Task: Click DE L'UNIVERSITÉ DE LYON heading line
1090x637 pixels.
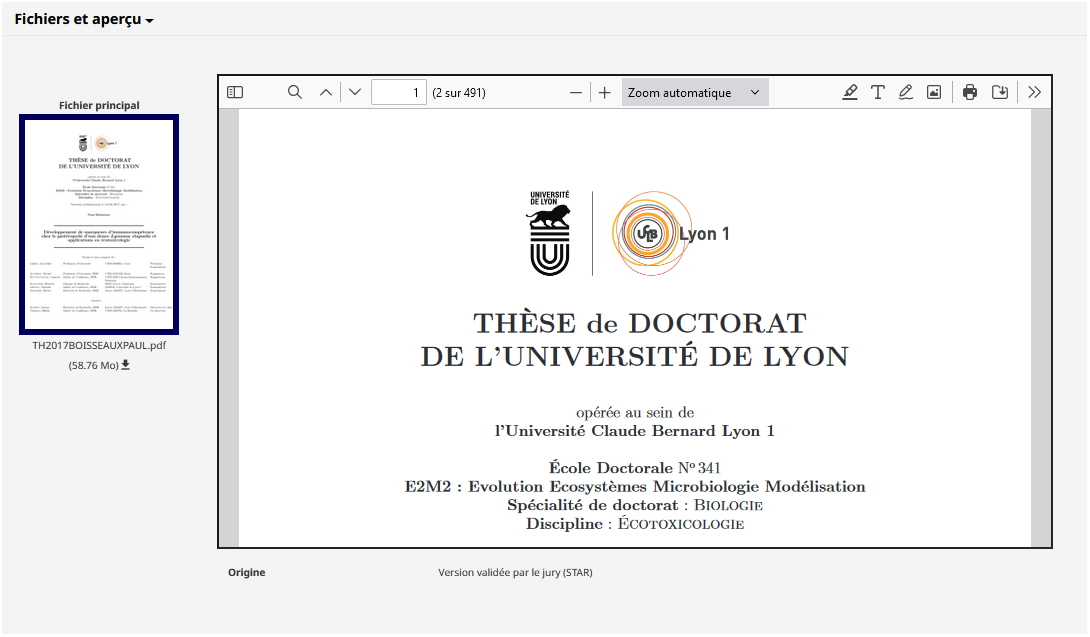Action: 635,357
